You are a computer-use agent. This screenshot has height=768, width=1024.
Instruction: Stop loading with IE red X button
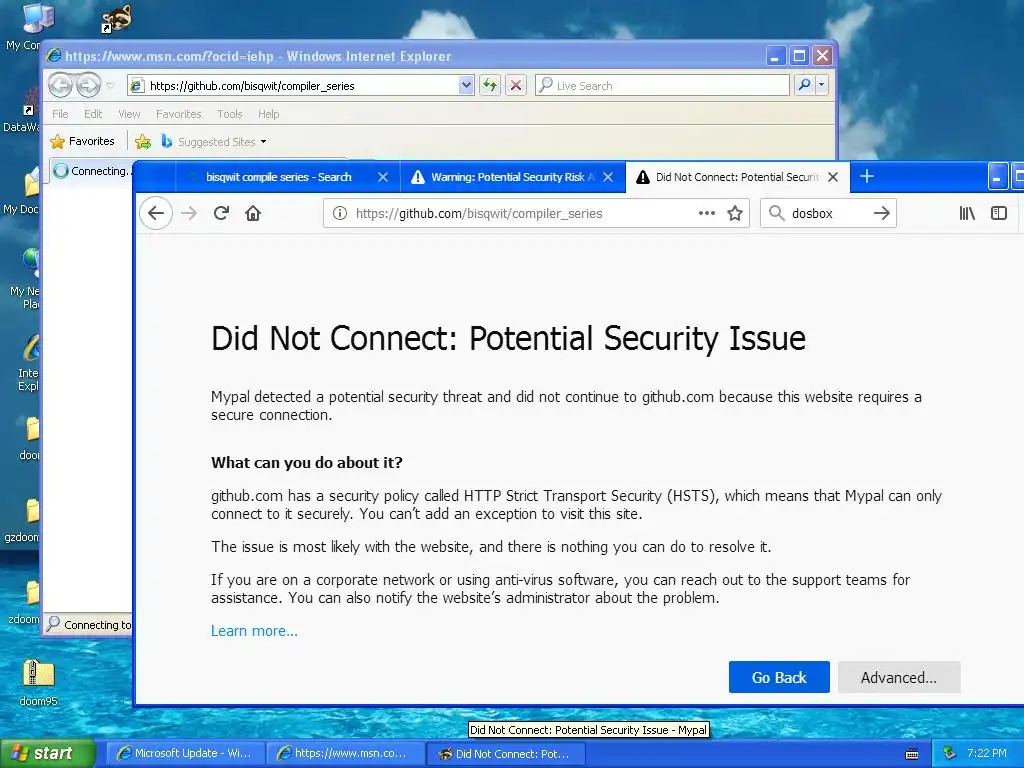516,86
